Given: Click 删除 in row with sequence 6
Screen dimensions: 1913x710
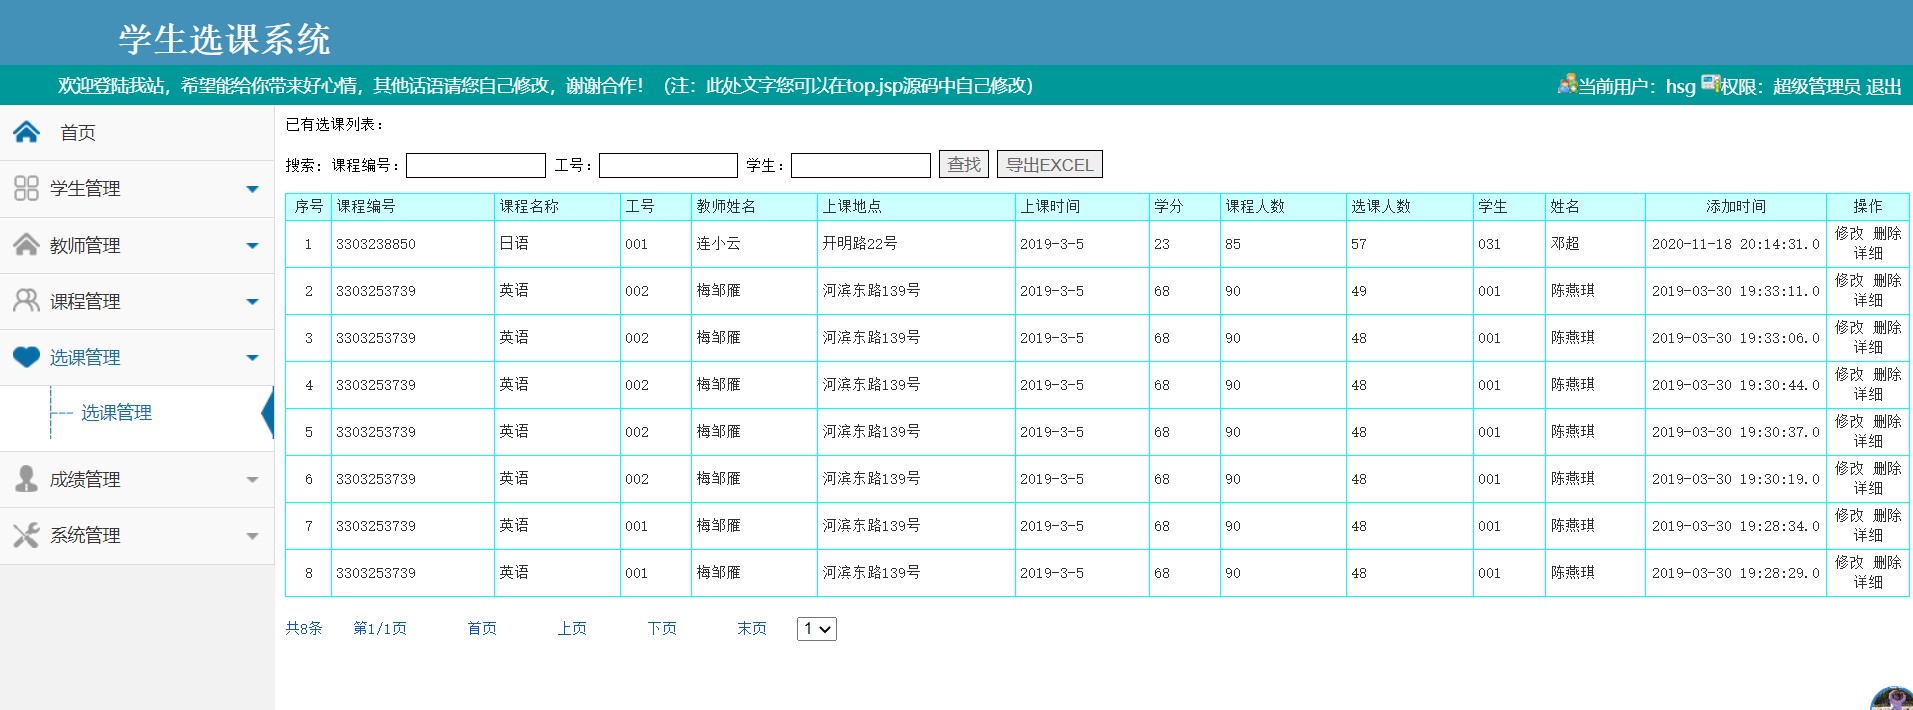Looking at the screenshot, I should click(x=1887, y=468).
